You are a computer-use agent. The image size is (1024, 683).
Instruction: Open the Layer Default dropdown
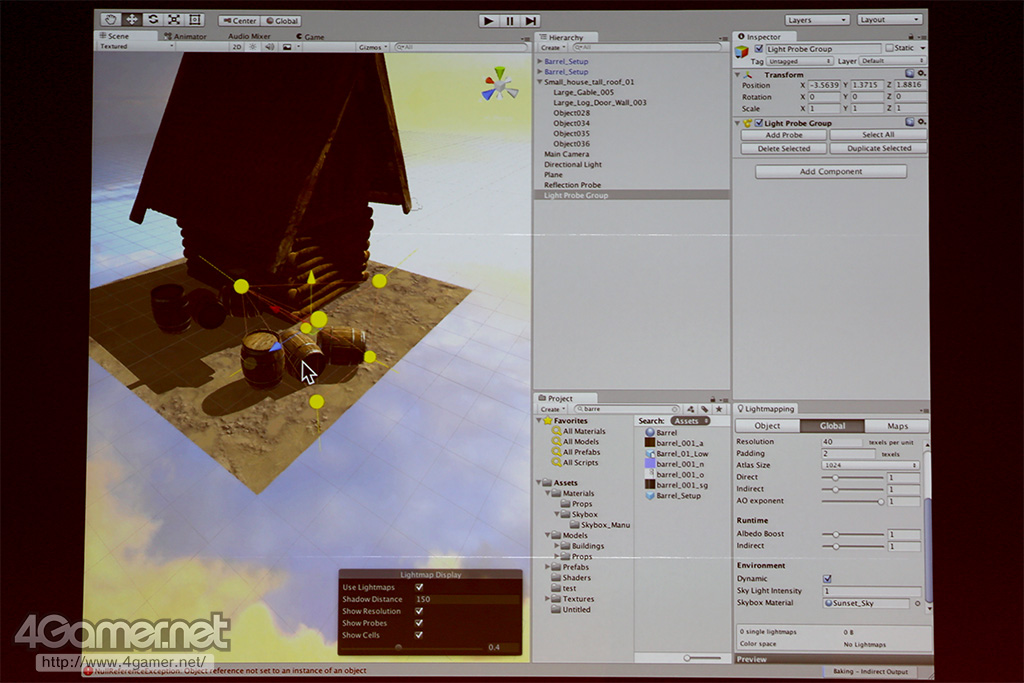tap(892, 61)
